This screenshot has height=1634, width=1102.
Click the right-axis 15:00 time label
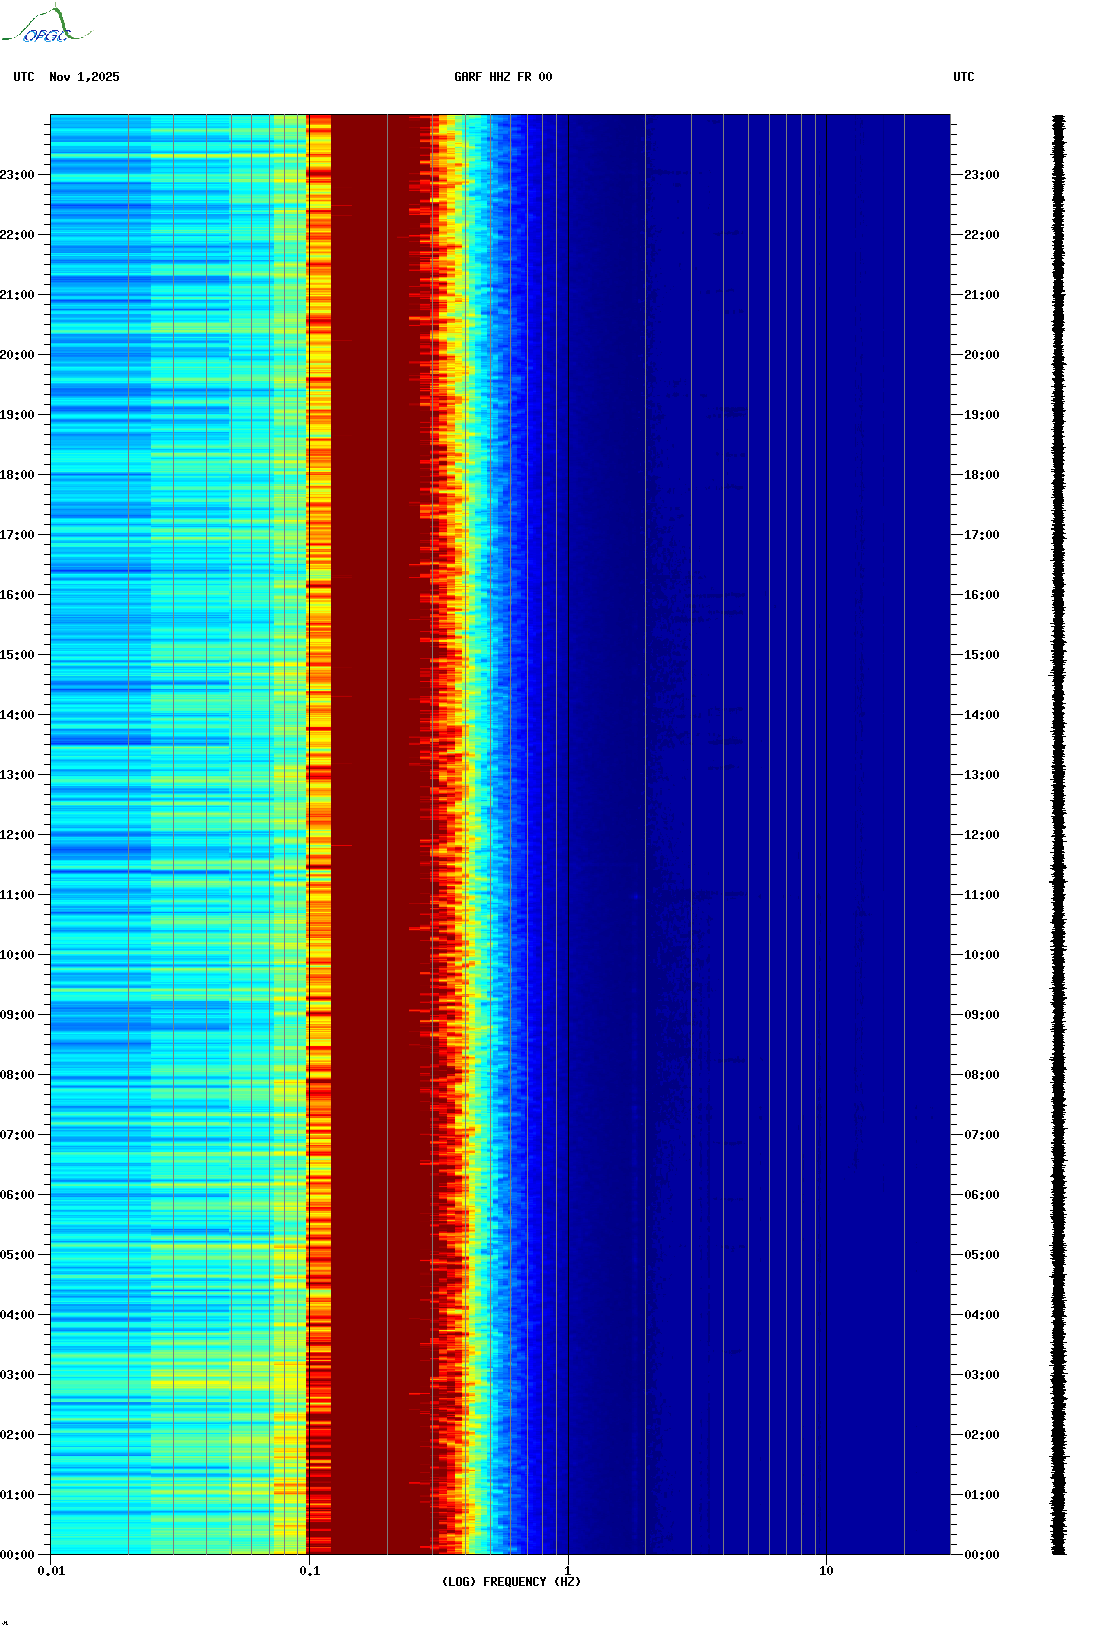[x=982, y=655]
